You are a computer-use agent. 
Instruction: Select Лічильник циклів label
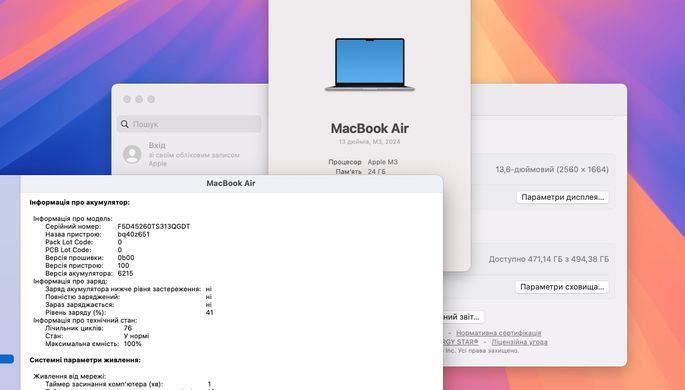[74, 328]
